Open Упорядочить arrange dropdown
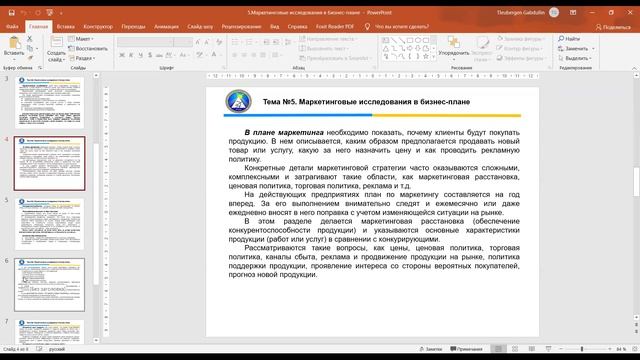Image resolution: width=640 pixels, height=360 pixels. [453, 48]
